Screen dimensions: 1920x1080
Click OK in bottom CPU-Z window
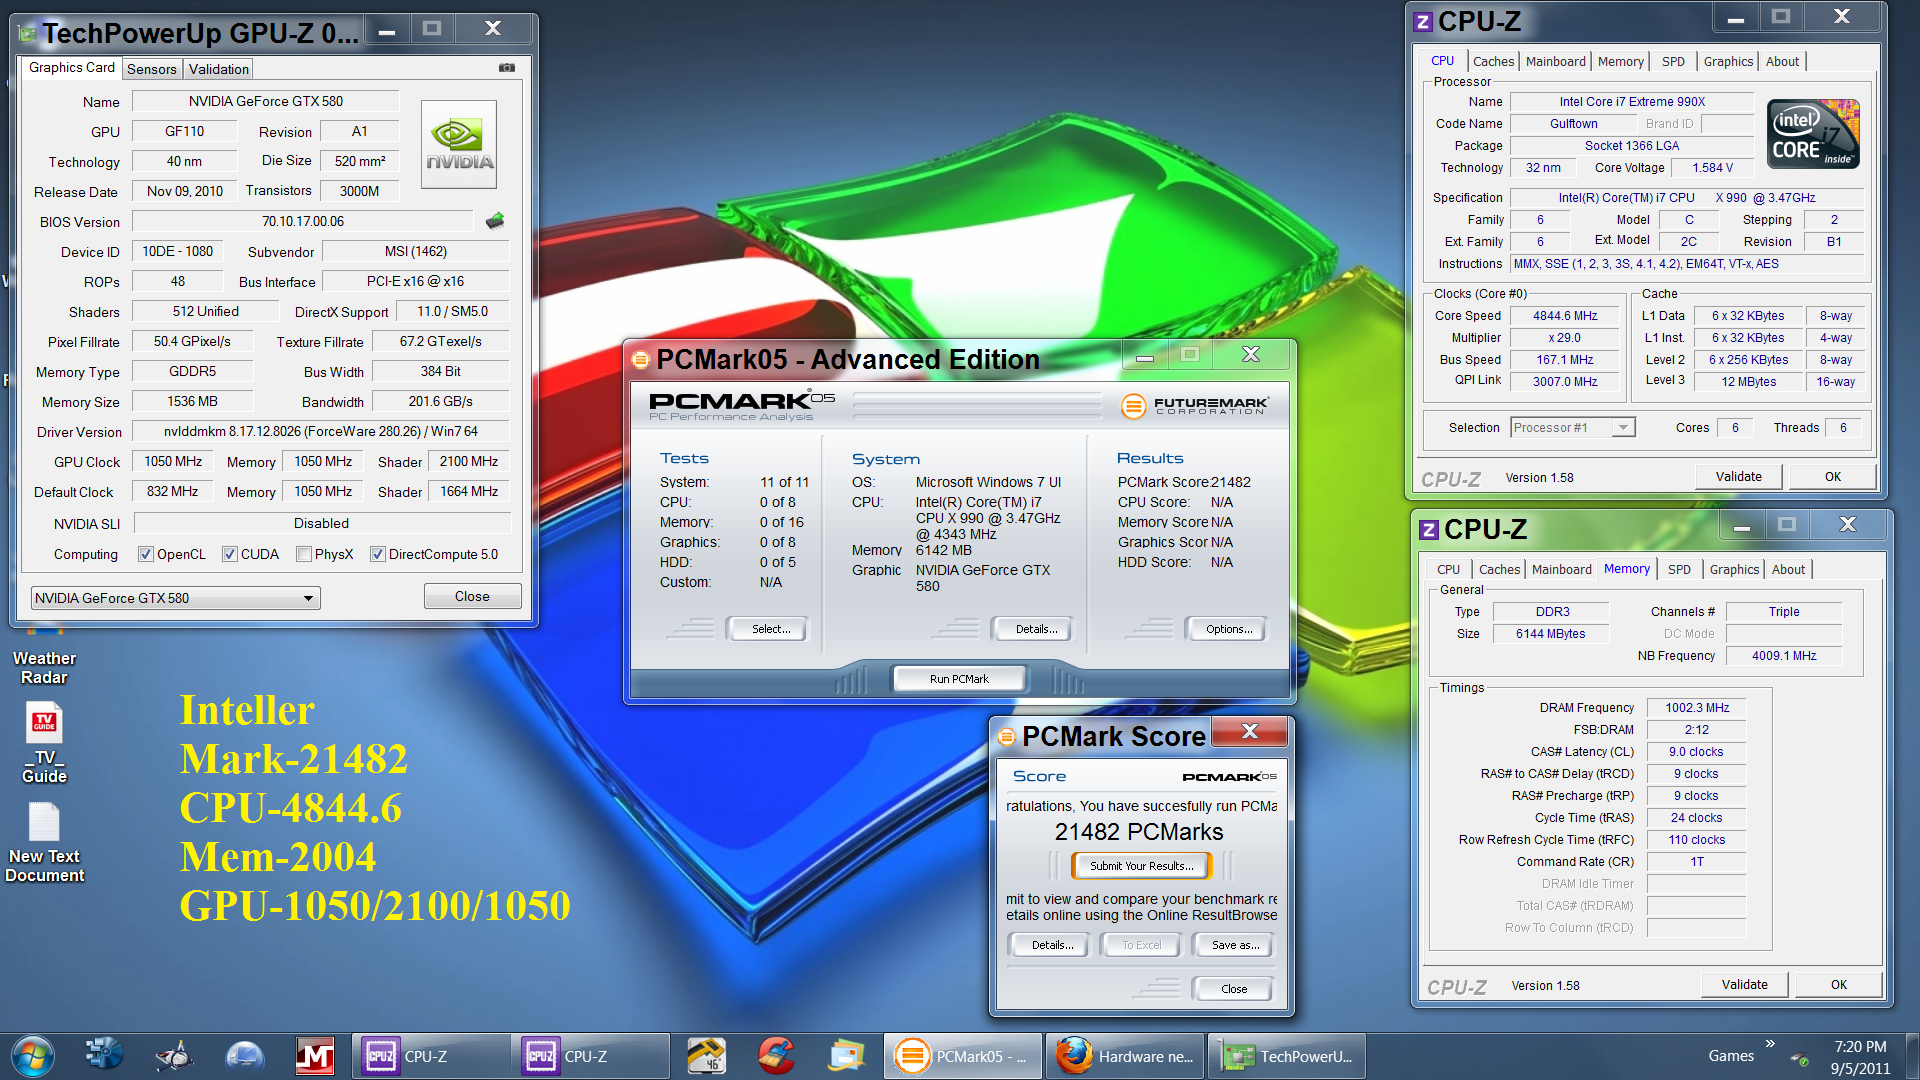click(1838, 985)
